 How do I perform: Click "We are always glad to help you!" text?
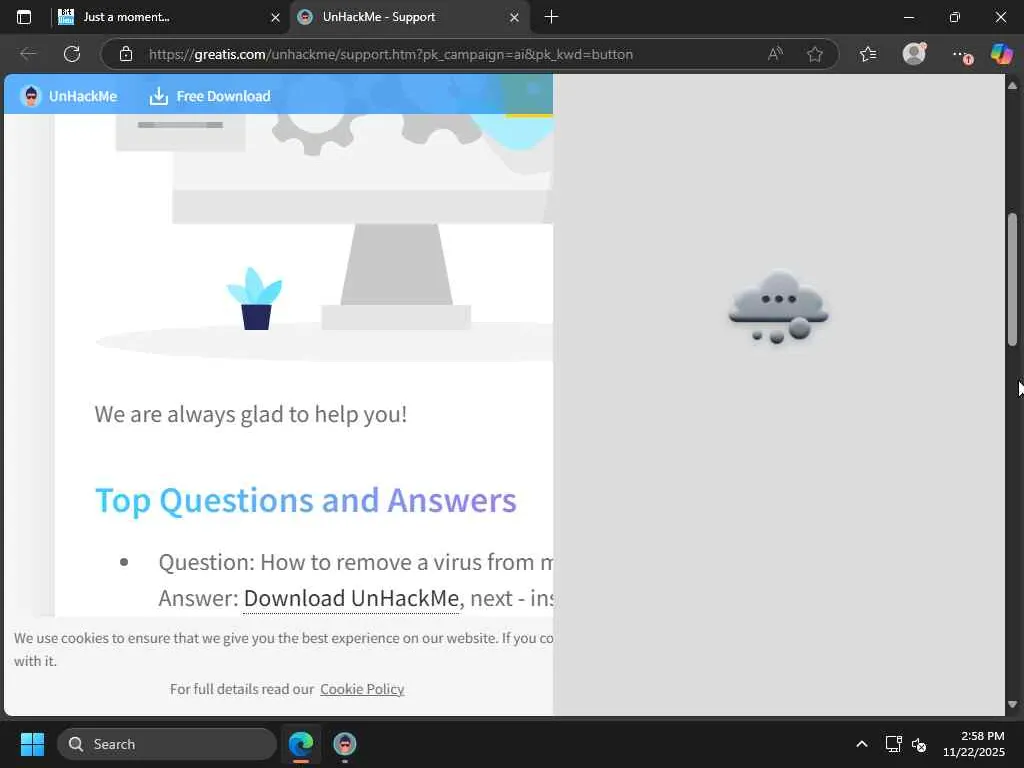(x=251, y=414)
